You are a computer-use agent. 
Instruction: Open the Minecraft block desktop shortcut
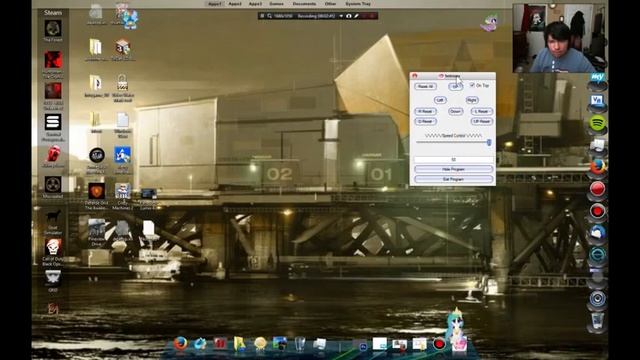tap(122, 47)
